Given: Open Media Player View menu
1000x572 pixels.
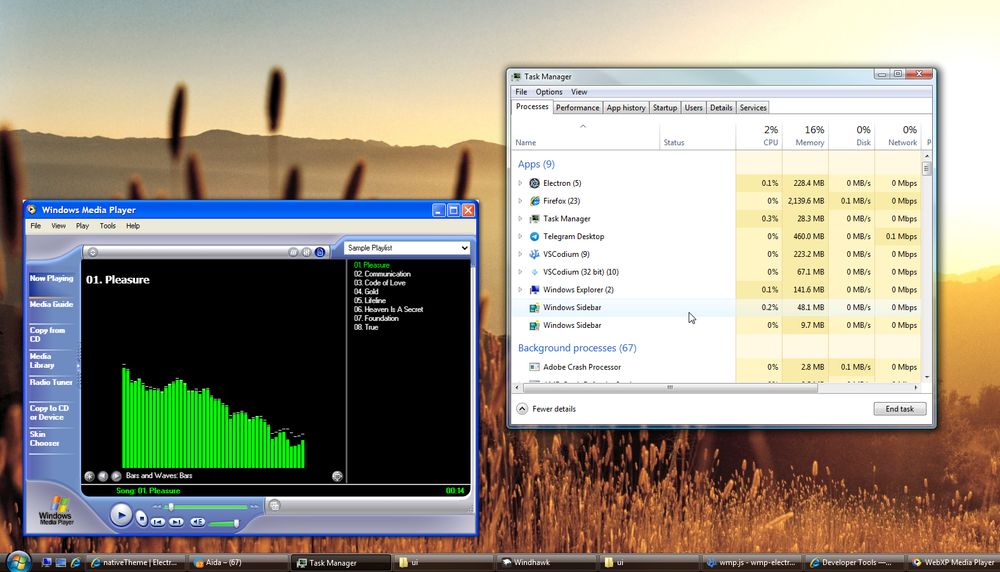Looking at the screenshot, I should click(x=59, y=226).
